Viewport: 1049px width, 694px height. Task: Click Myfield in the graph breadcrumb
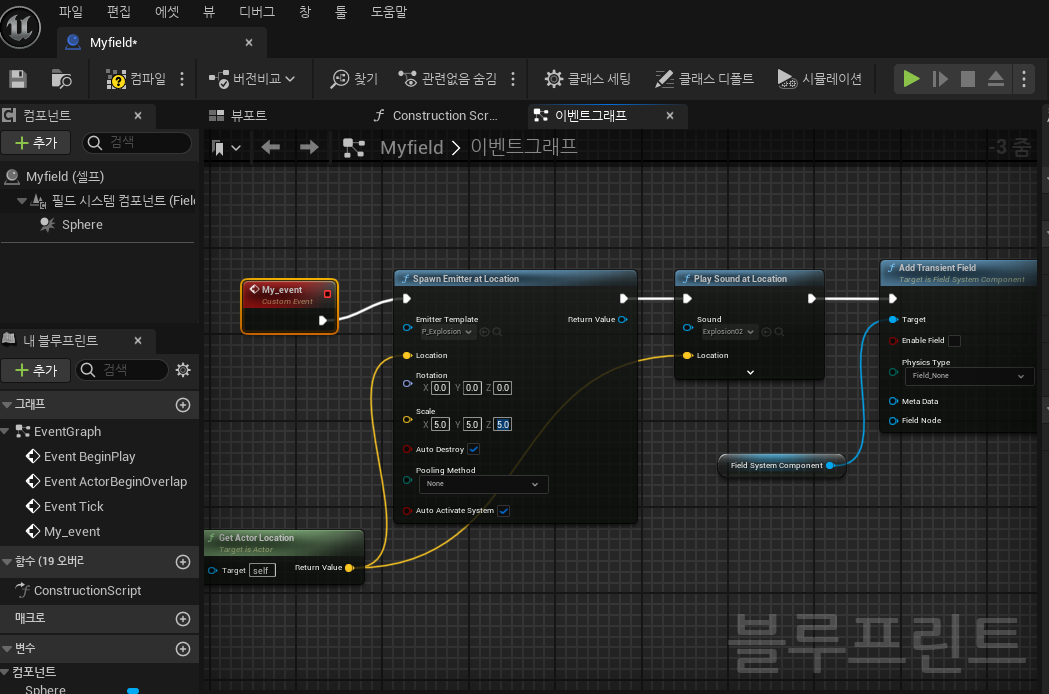click(x=411, y=147)
